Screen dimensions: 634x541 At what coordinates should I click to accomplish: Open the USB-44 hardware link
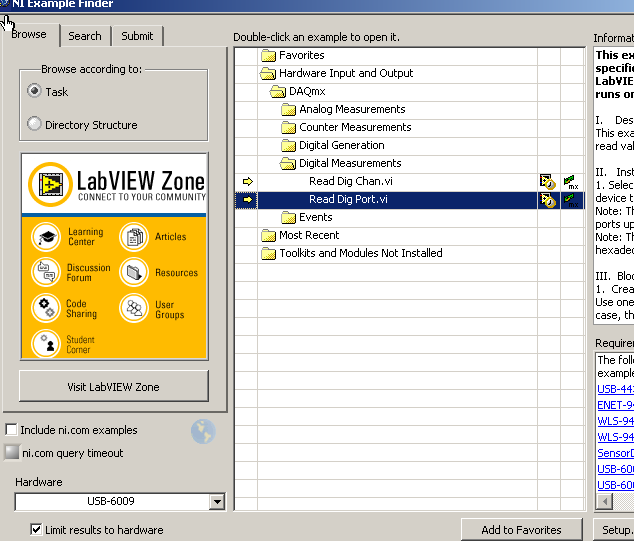pos(615,389)
